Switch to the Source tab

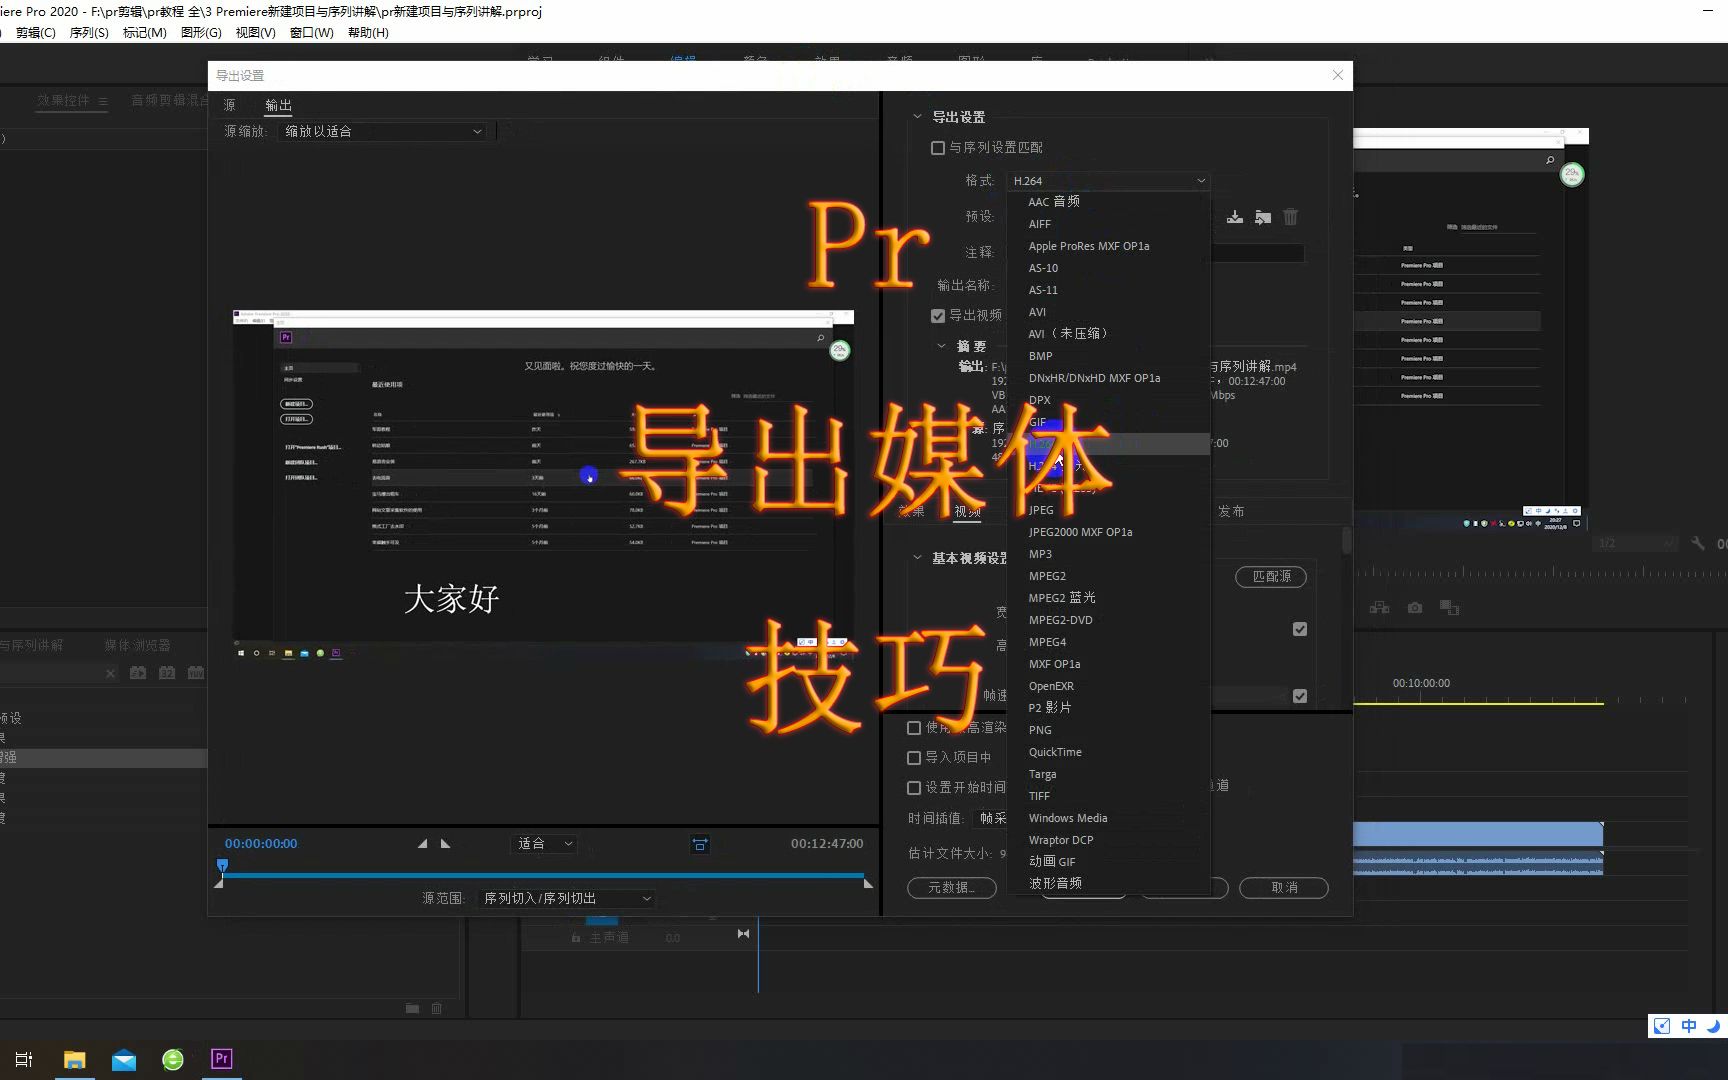click(229, 105)
